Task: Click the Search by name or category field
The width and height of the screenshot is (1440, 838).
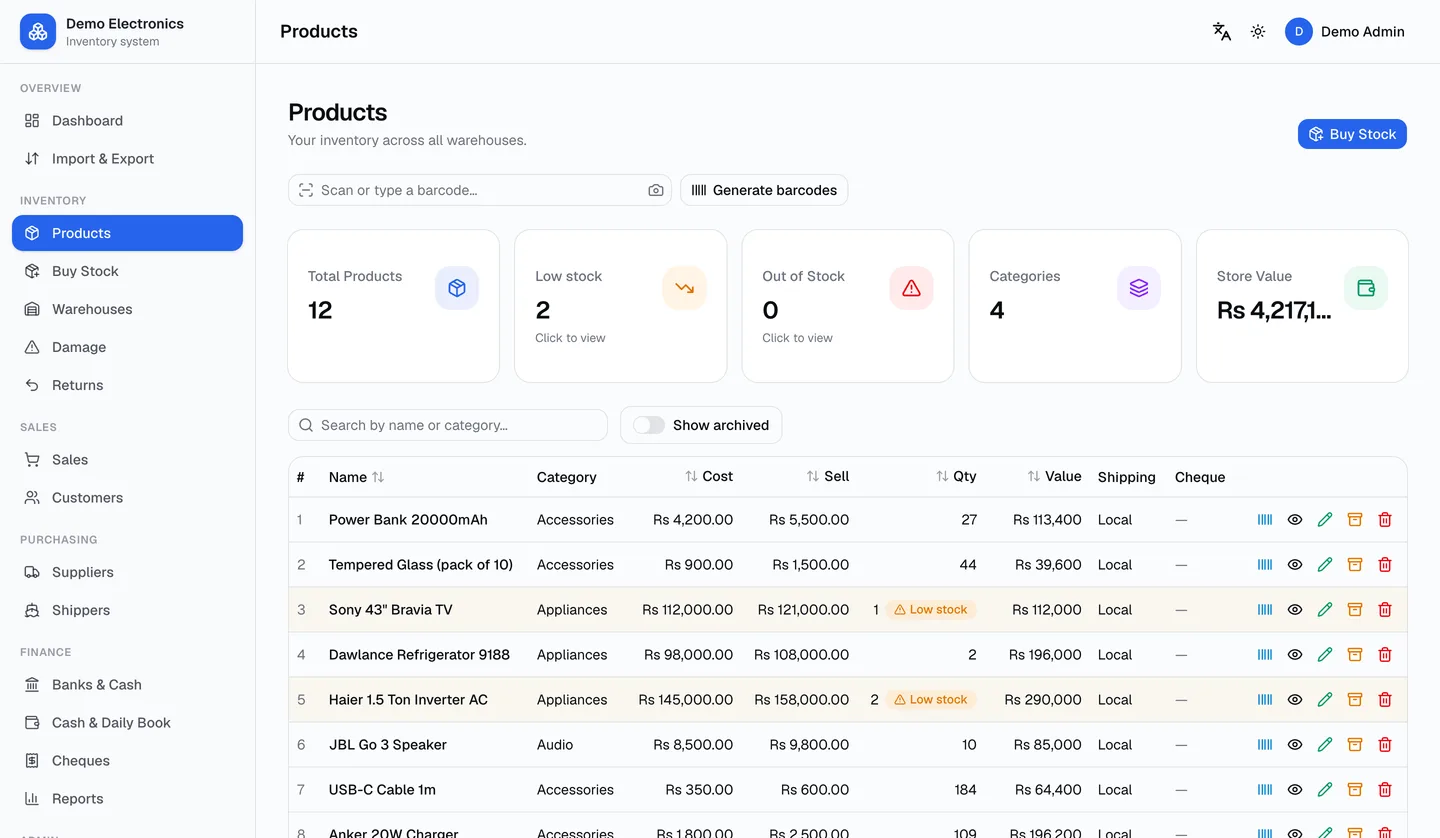Action: pyautogui.click(x=448, y=425)
